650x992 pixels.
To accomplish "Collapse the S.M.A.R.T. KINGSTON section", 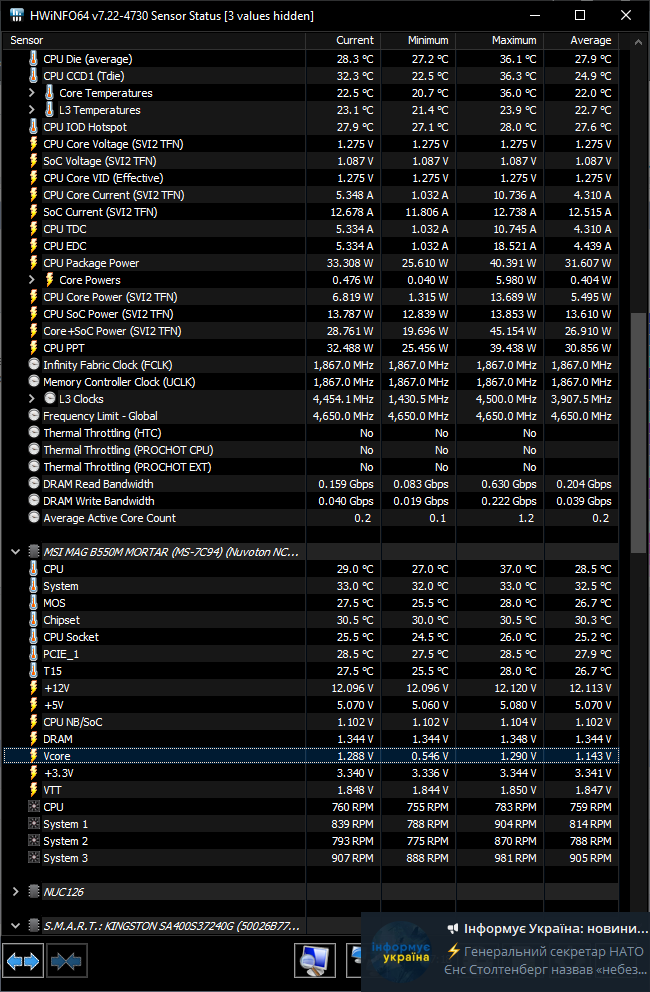I will 16,926.
